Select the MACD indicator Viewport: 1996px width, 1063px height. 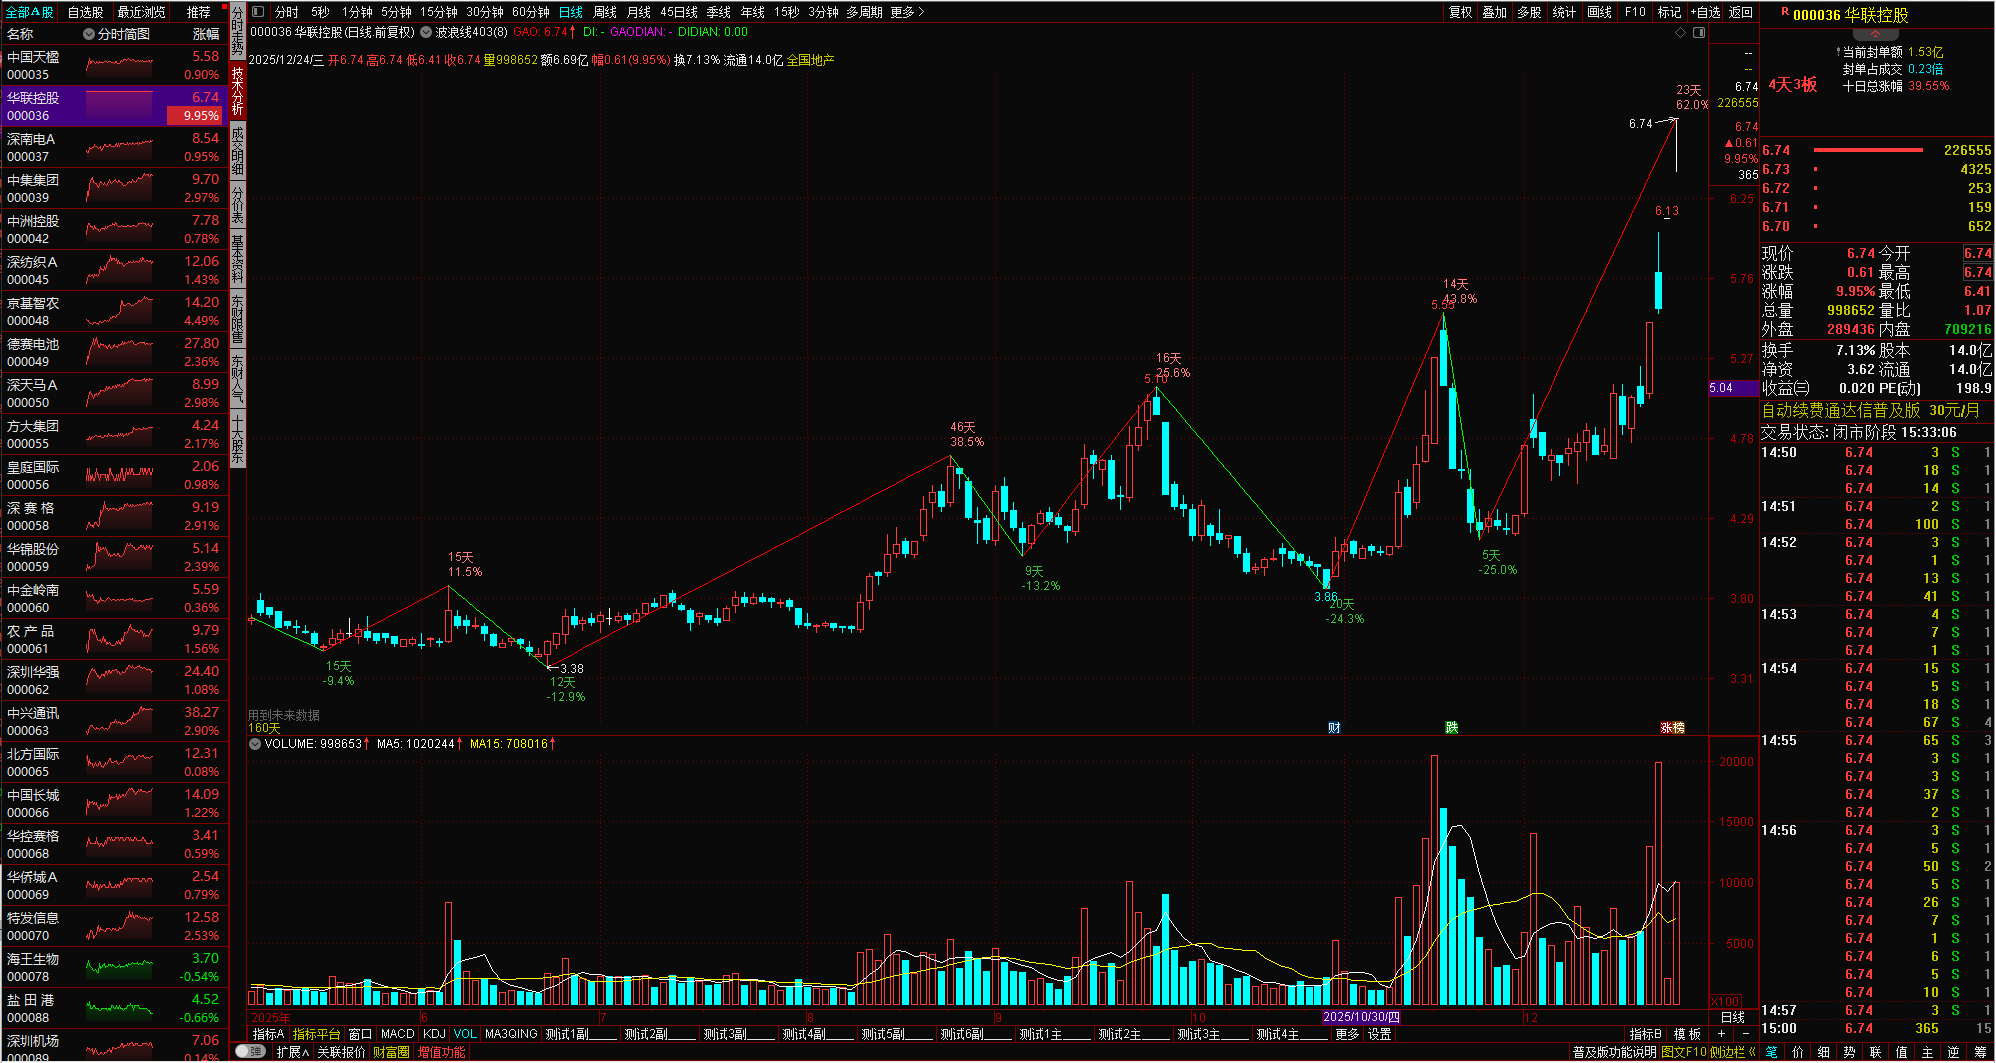(x=397, y=1034)
